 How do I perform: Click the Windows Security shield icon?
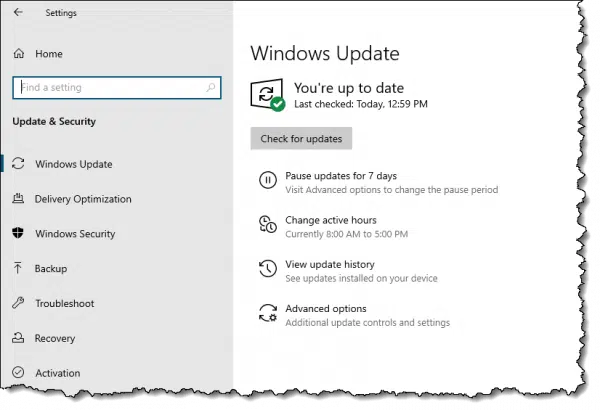click(18, 233)
